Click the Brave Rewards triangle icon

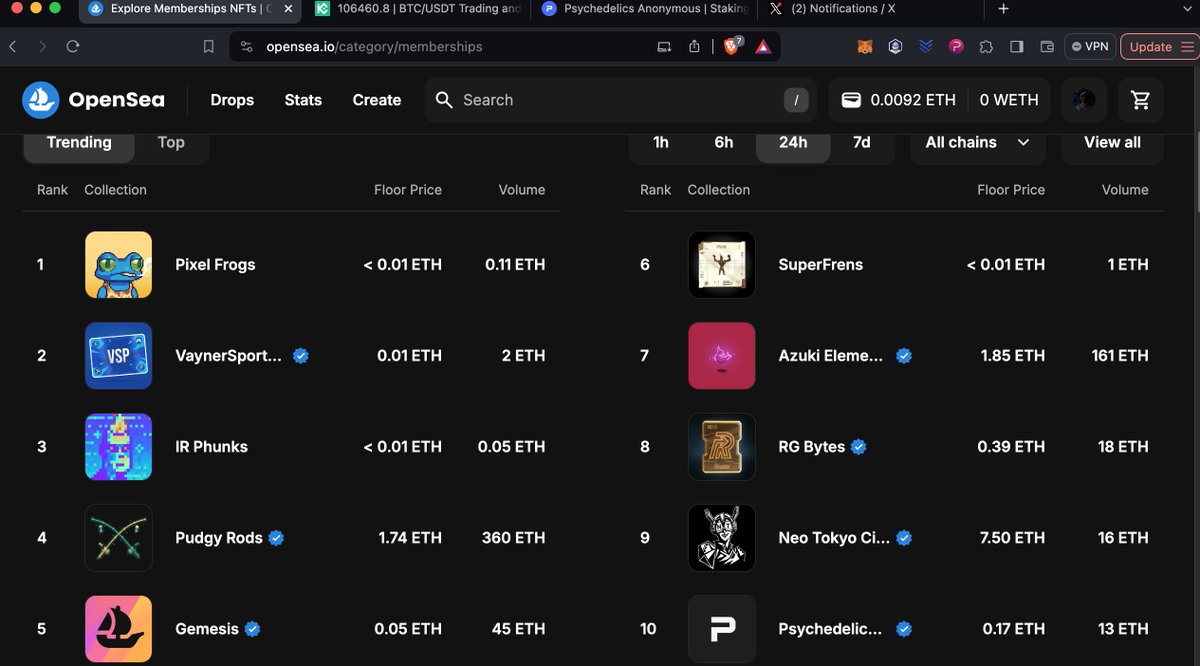pos(763,46)
